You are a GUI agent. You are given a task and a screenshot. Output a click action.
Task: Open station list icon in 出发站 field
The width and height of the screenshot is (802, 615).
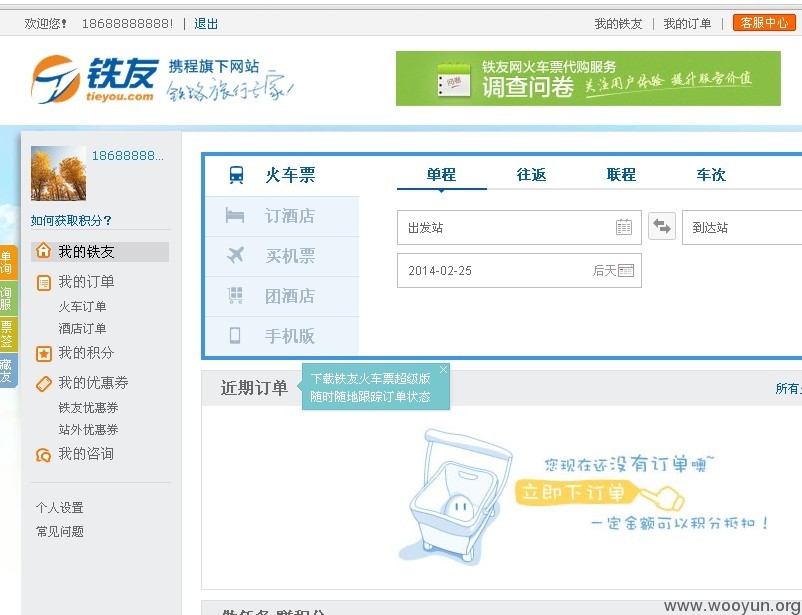point(624,227)
